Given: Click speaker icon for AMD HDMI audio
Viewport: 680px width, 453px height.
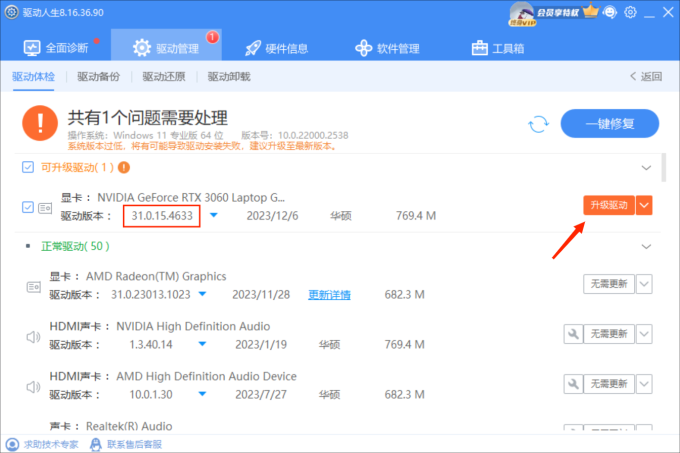Looking at the screenshot, I should tap(33, 387).
